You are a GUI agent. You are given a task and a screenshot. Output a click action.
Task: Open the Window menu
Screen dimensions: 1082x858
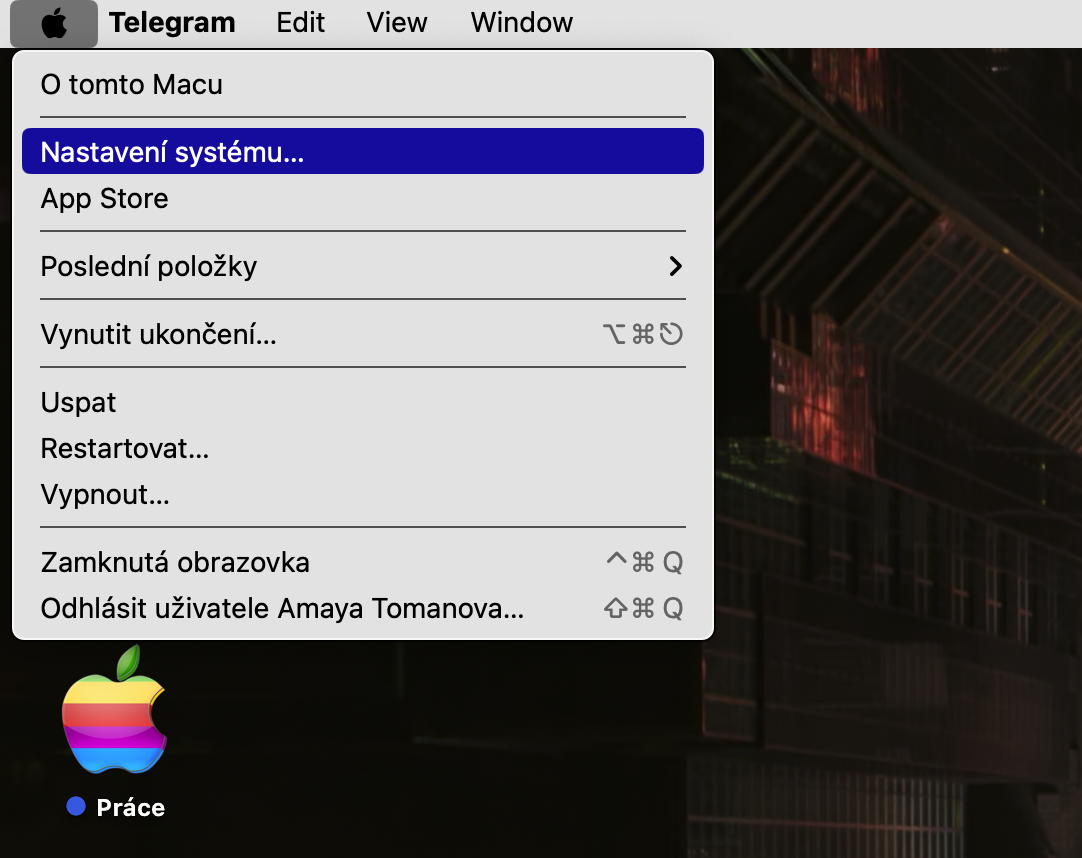point(522,23)
